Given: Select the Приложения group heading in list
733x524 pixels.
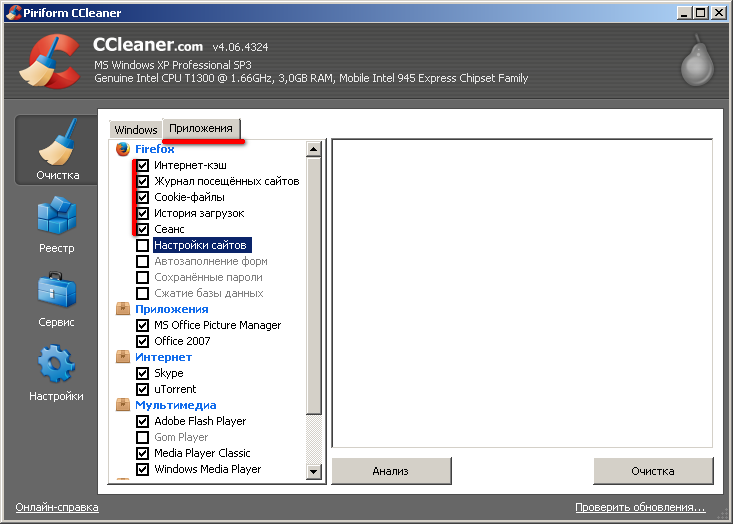Looking at the screenshot, I should [172, 309].
